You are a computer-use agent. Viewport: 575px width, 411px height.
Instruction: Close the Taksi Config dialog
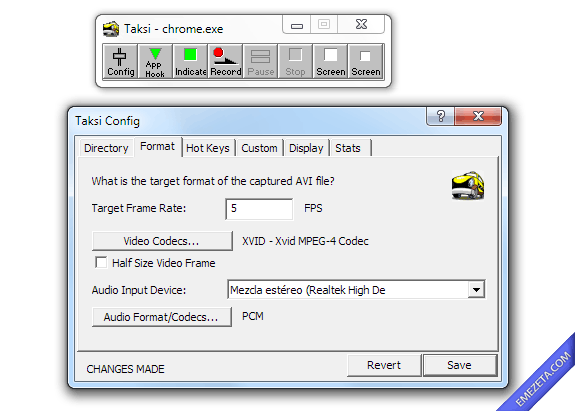[478, 116]
